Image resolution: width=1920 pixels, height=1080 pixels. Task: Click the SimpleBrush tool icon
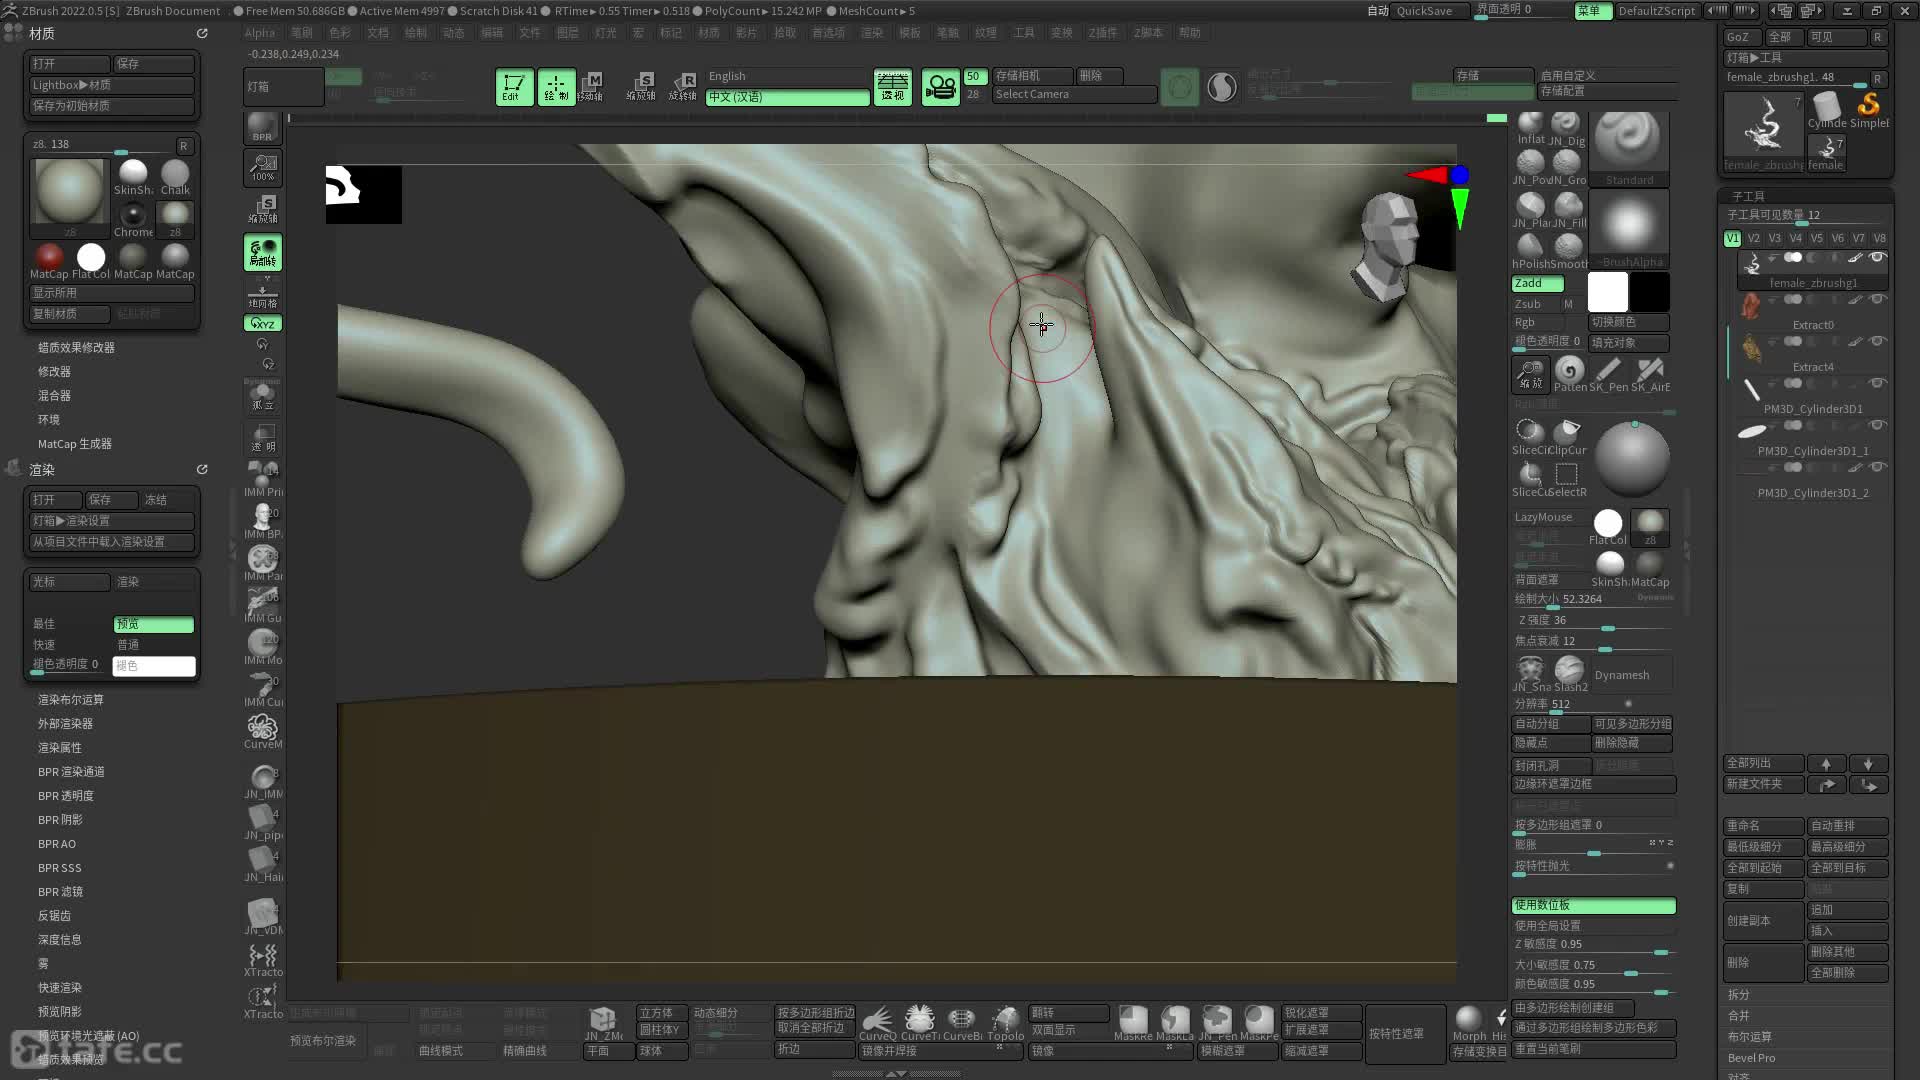[1869, 110]
